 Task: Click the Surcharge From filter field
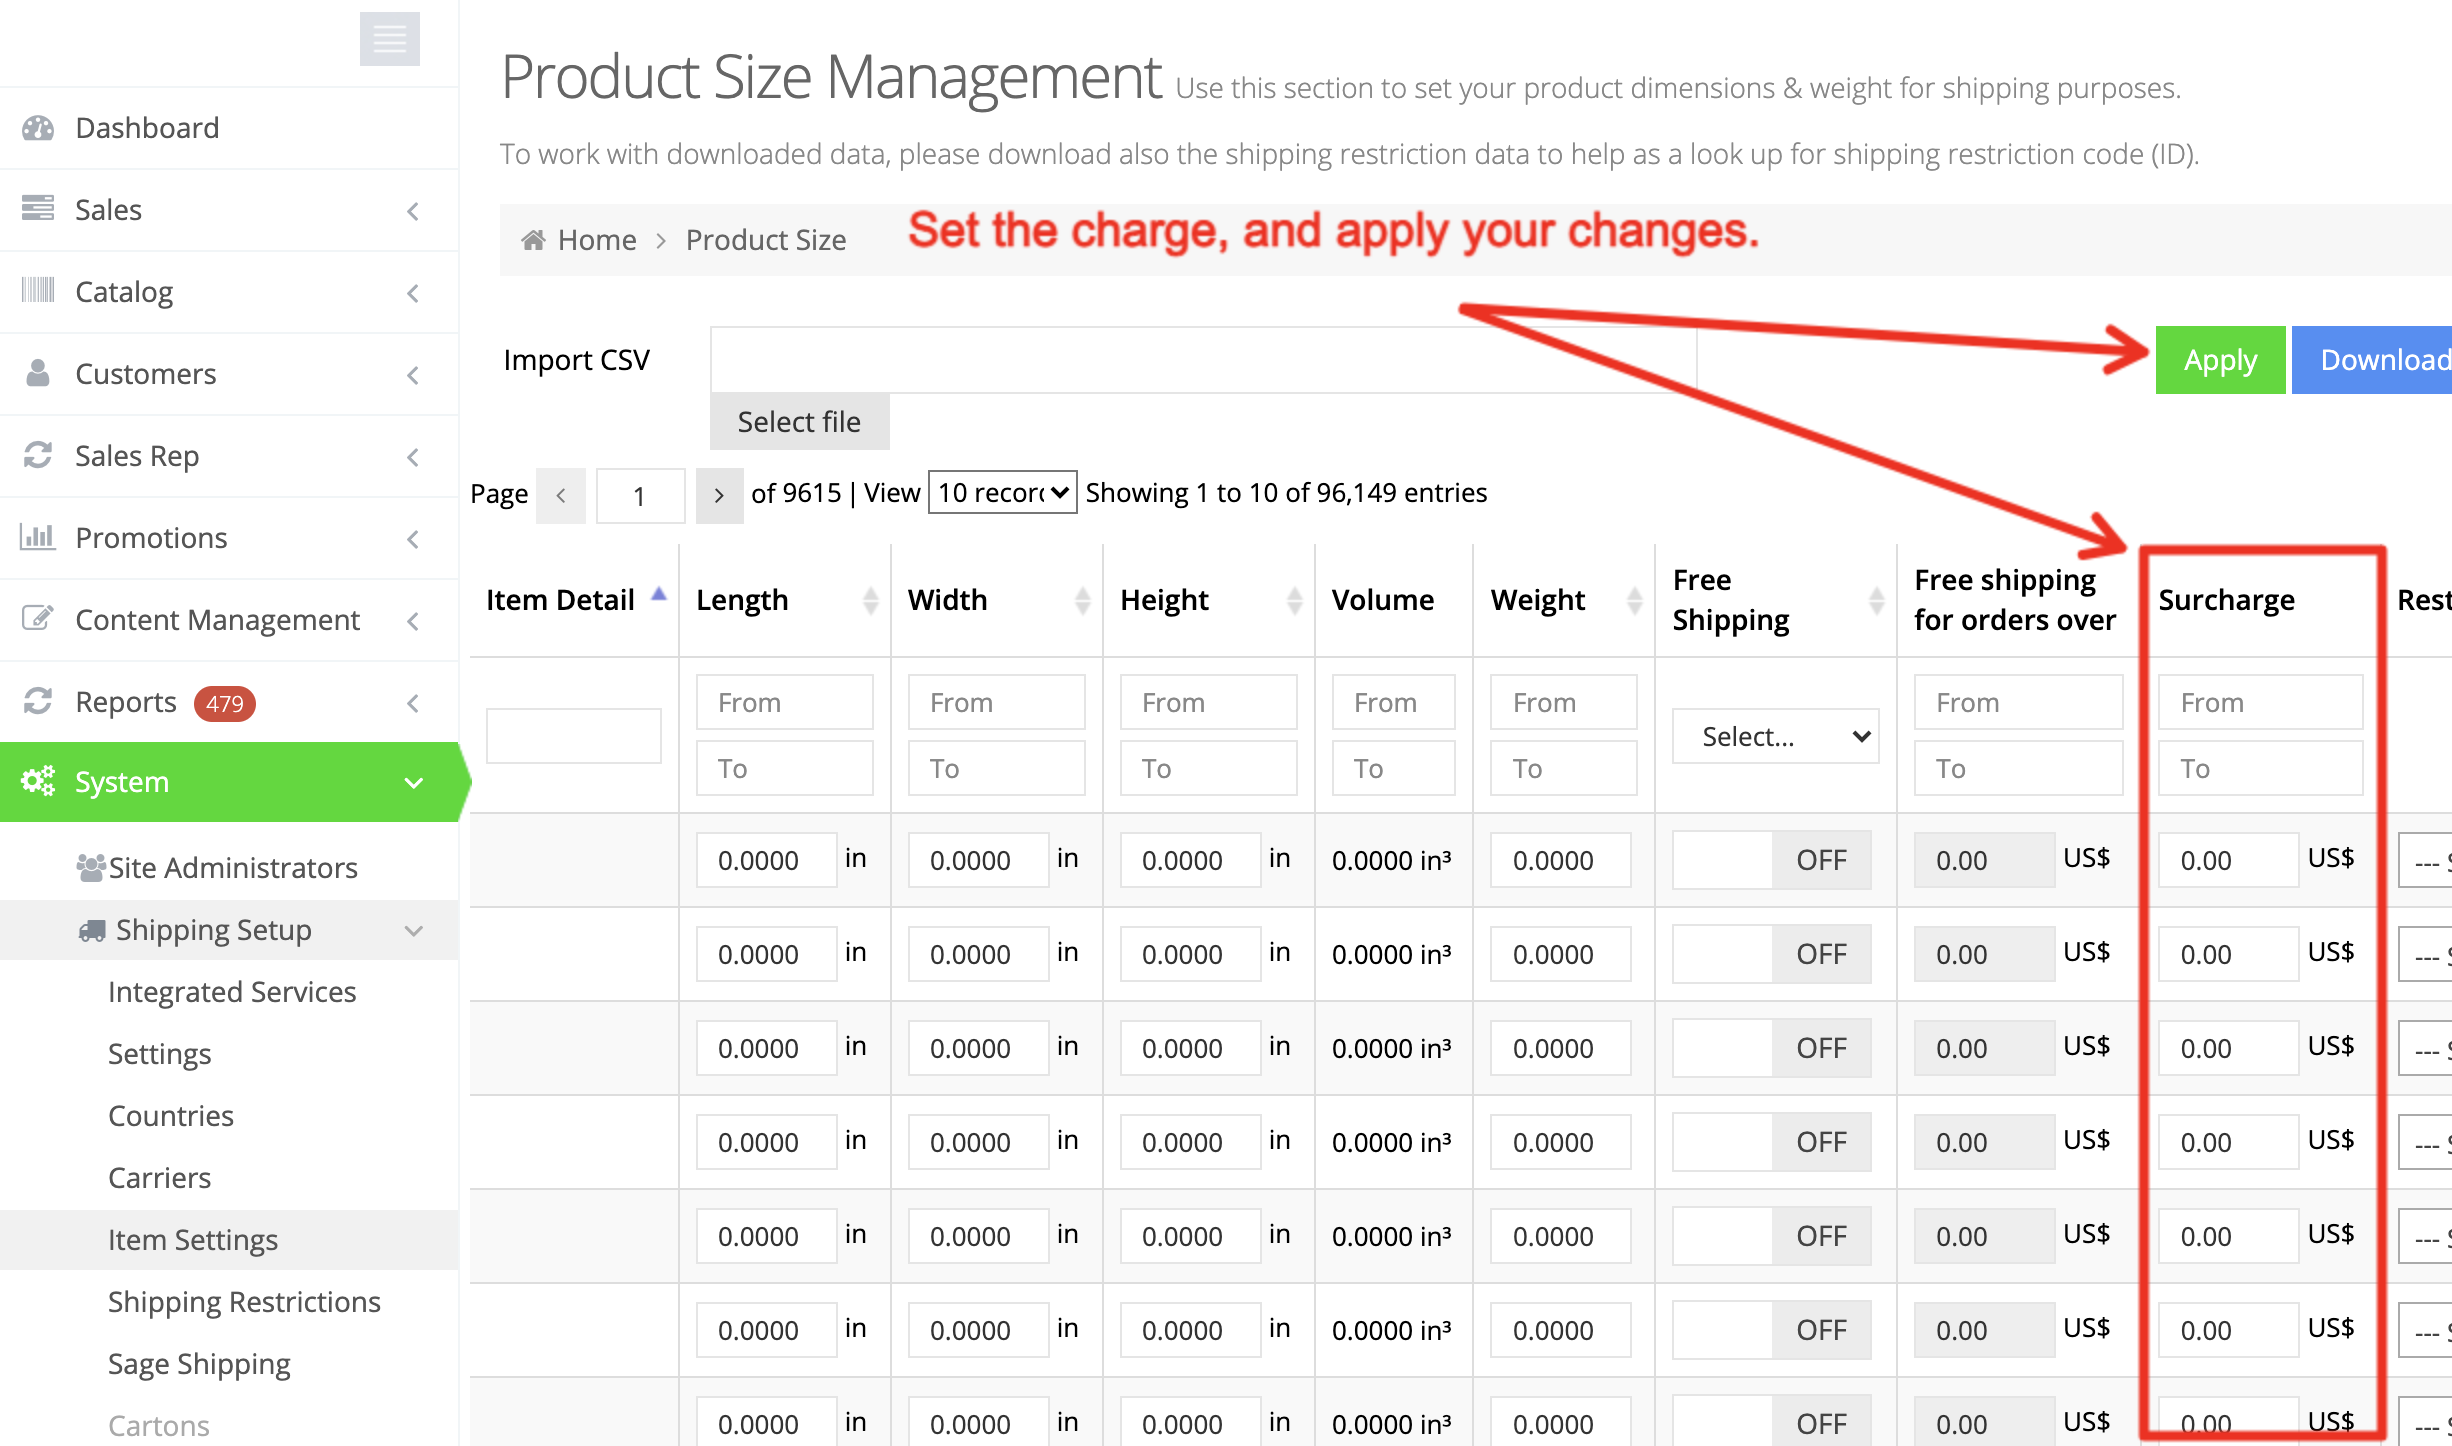[x=2260, y=702]
